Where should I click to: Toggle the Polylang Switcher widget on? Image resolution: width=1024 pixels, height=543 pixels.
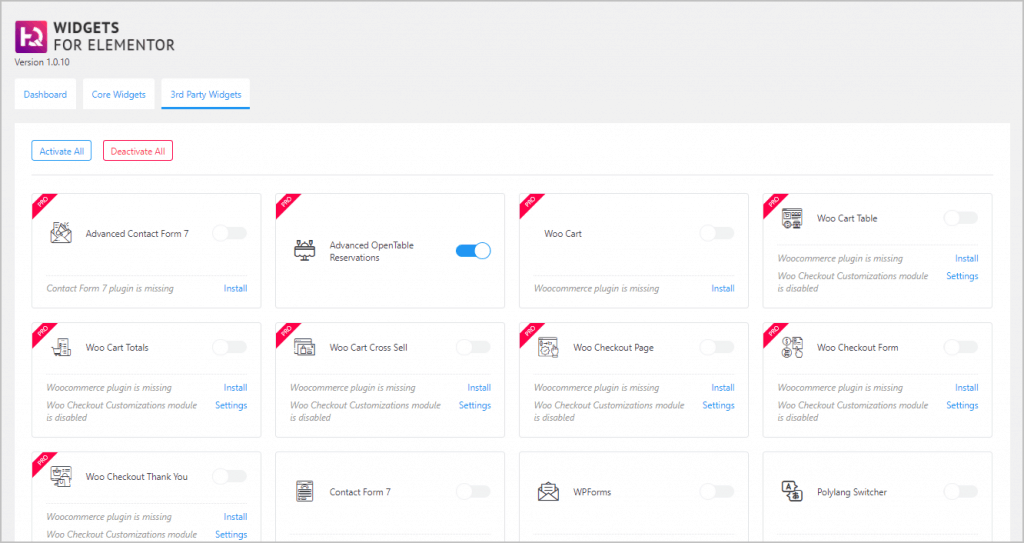[960, 491]
